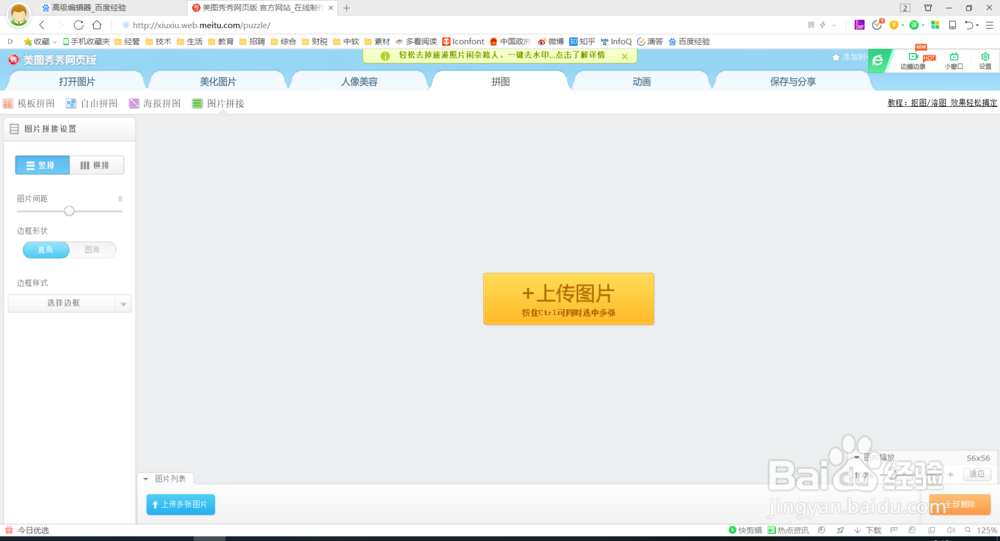Select 图片拼接 image stitching mode
This screenshot has width=1000, height=541.
(218, 103)
